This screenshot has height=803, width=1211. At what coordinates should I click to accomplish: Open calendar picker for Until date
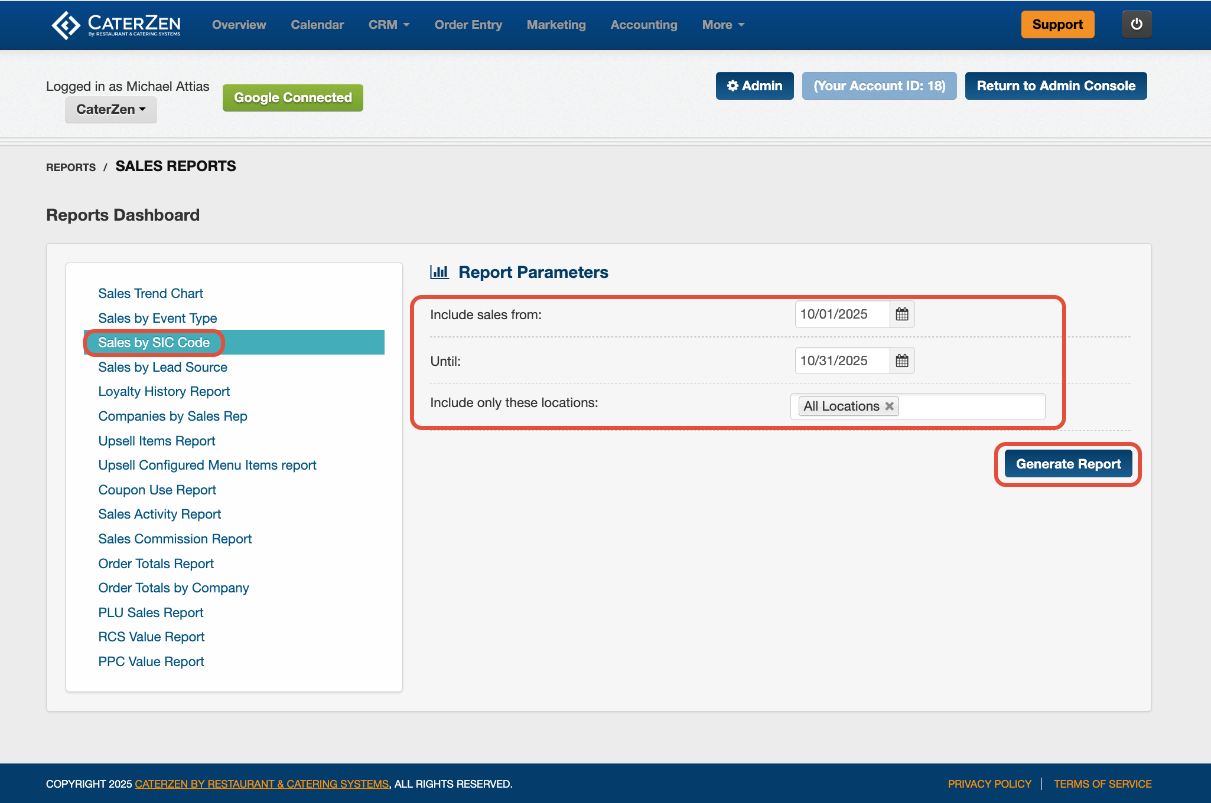tap(902, 361)
